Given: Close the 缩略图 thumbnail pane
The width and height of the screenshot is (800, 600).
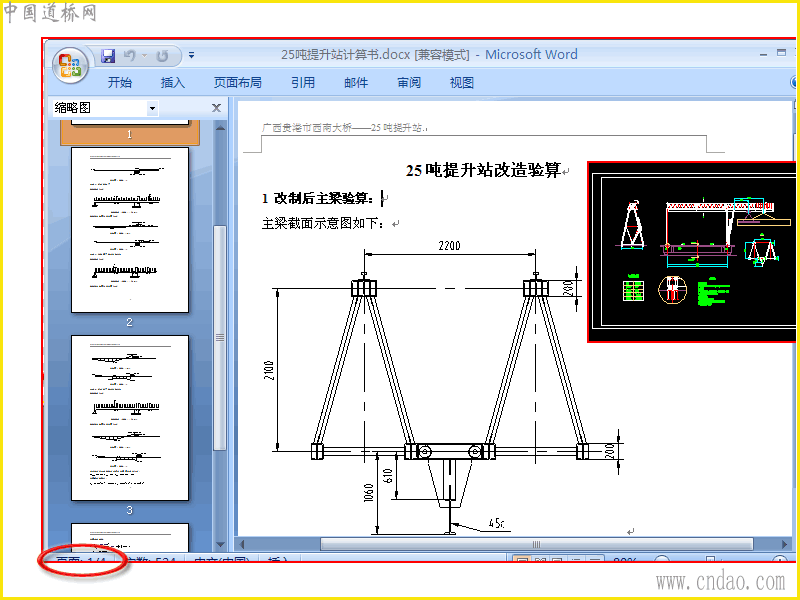Looking at the screenshot, I should coord(216,108).
